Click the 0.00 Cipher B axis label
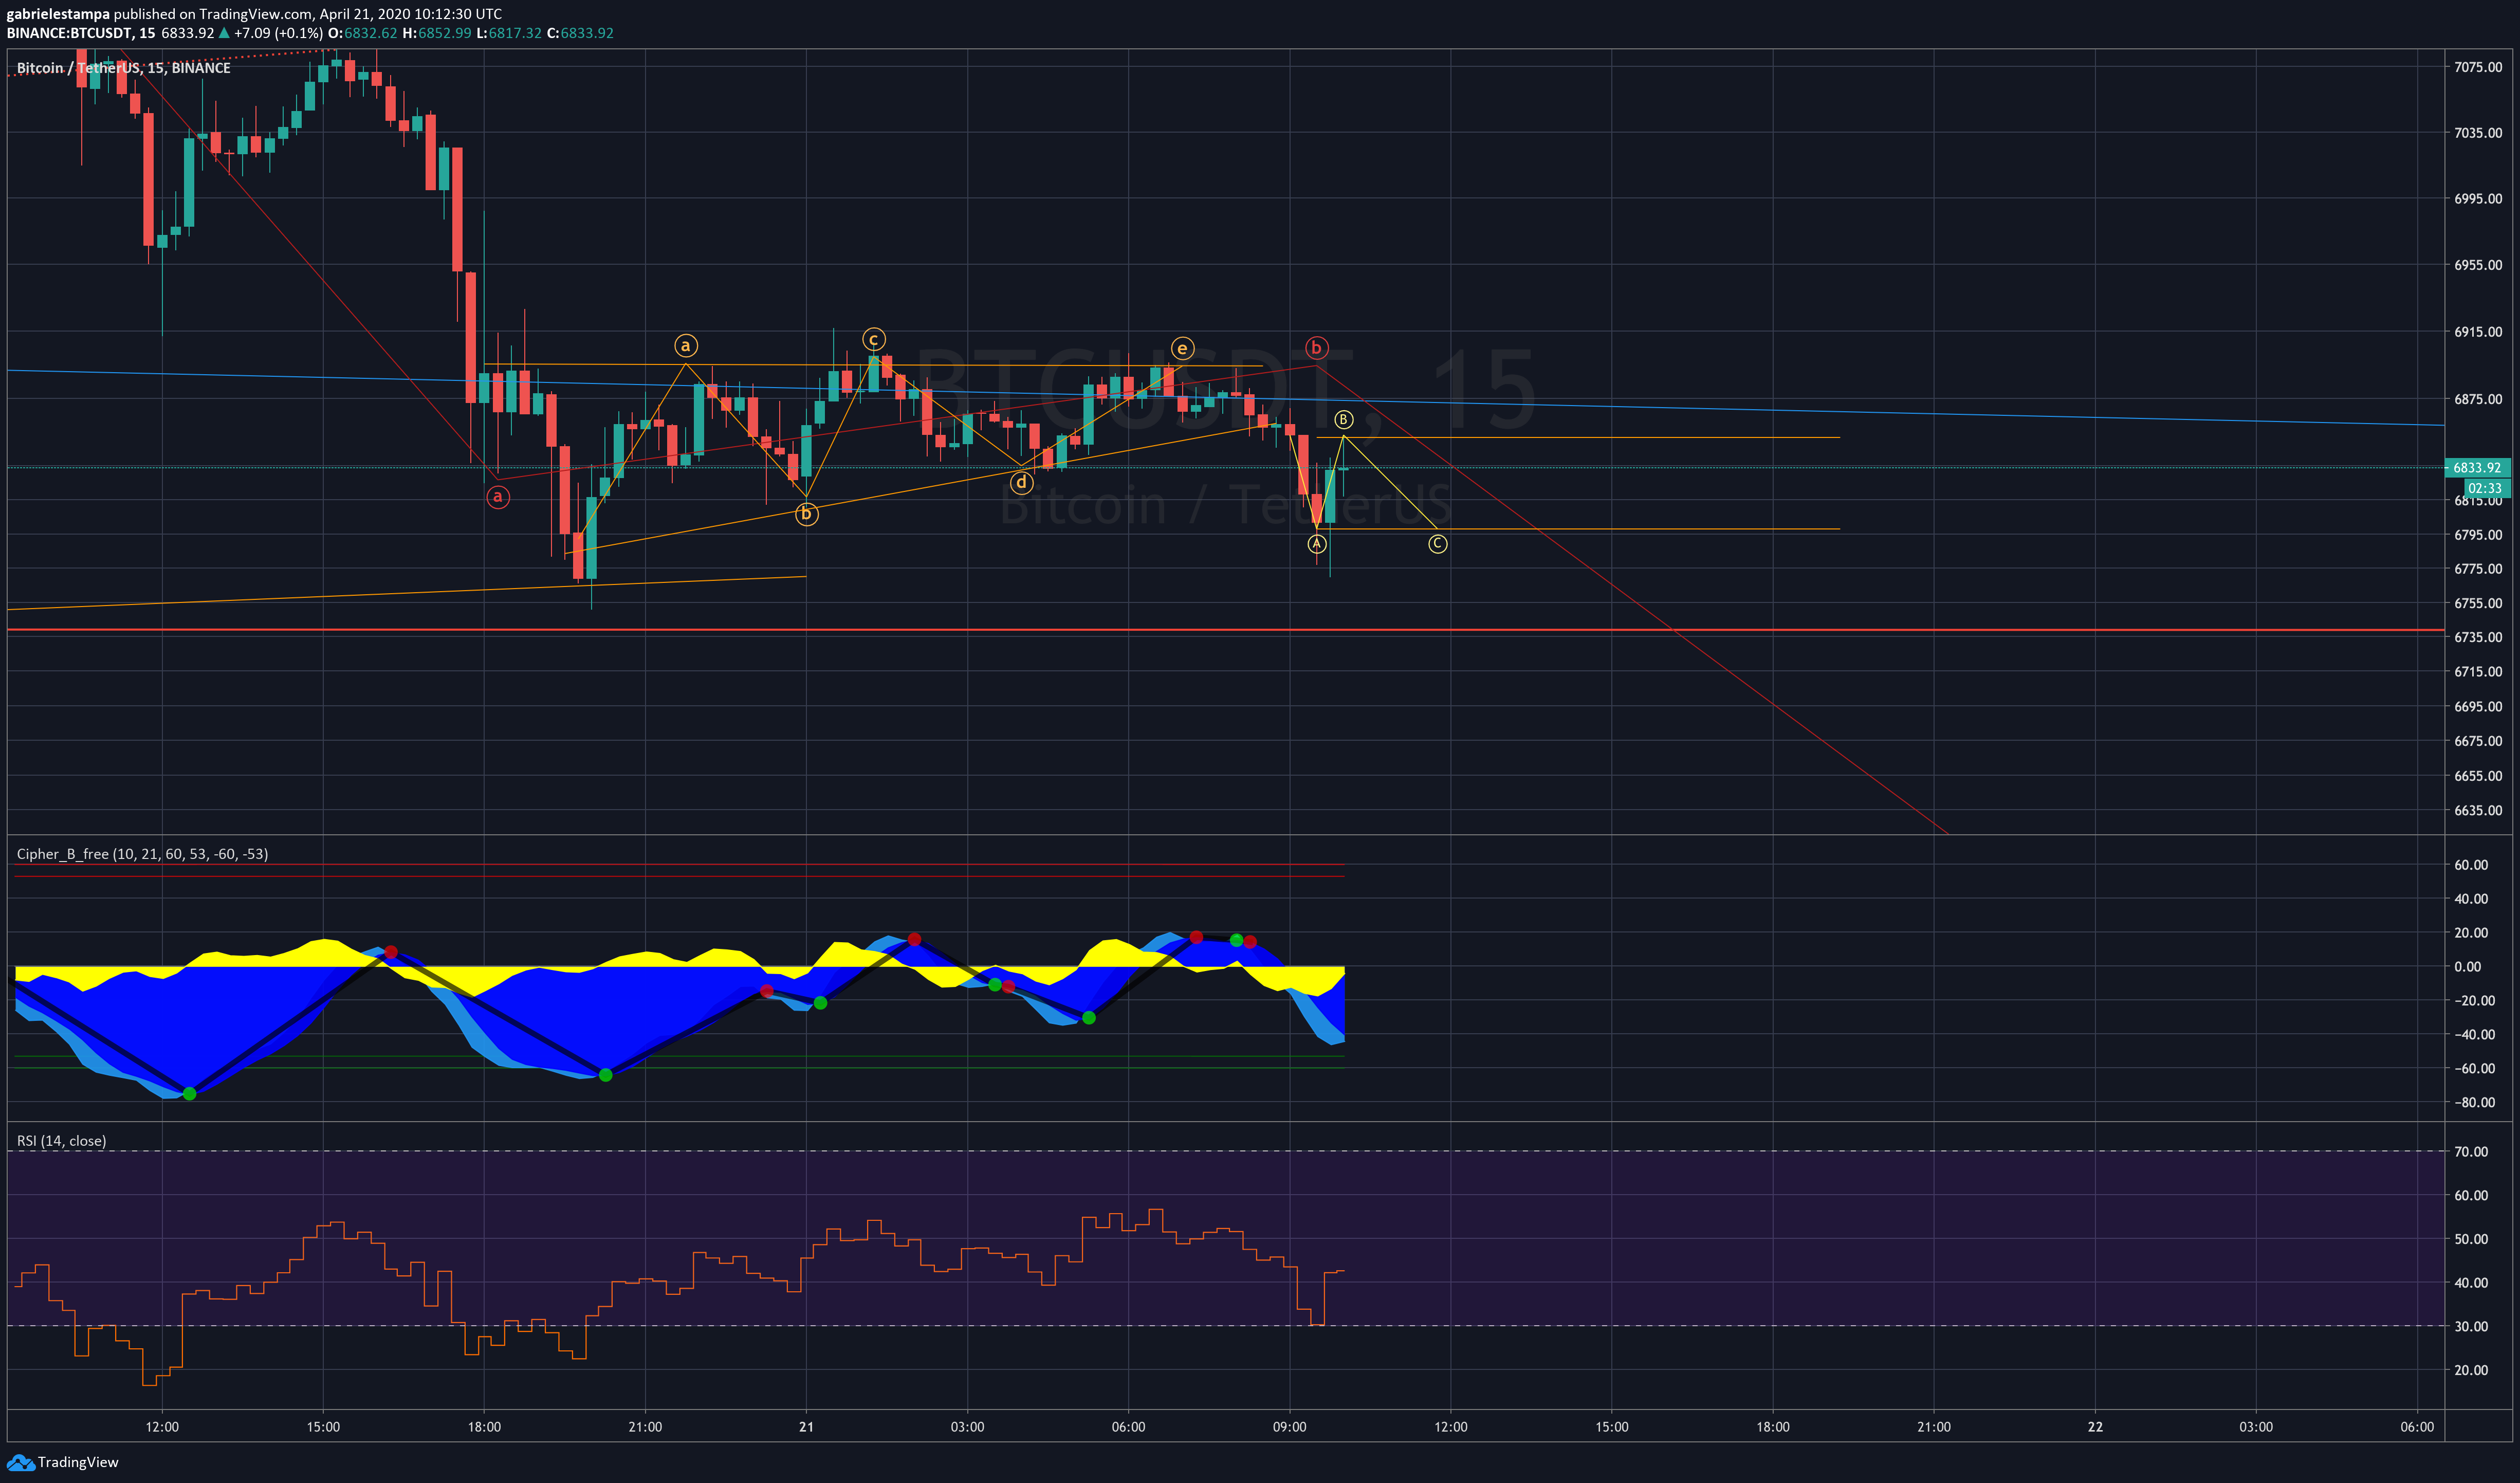This screenshot has height=1483, width=2520. 2467,967
